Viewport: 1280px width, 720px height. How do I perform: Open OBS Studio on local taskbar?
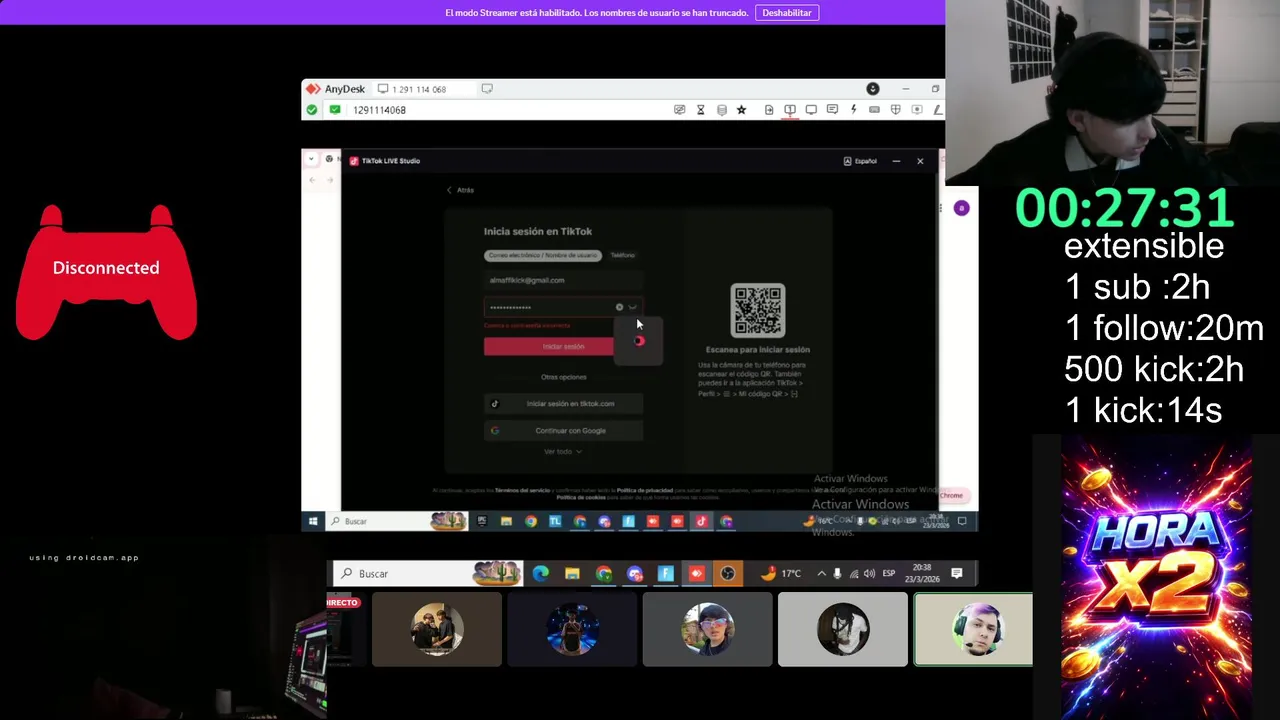click(728, 574)
